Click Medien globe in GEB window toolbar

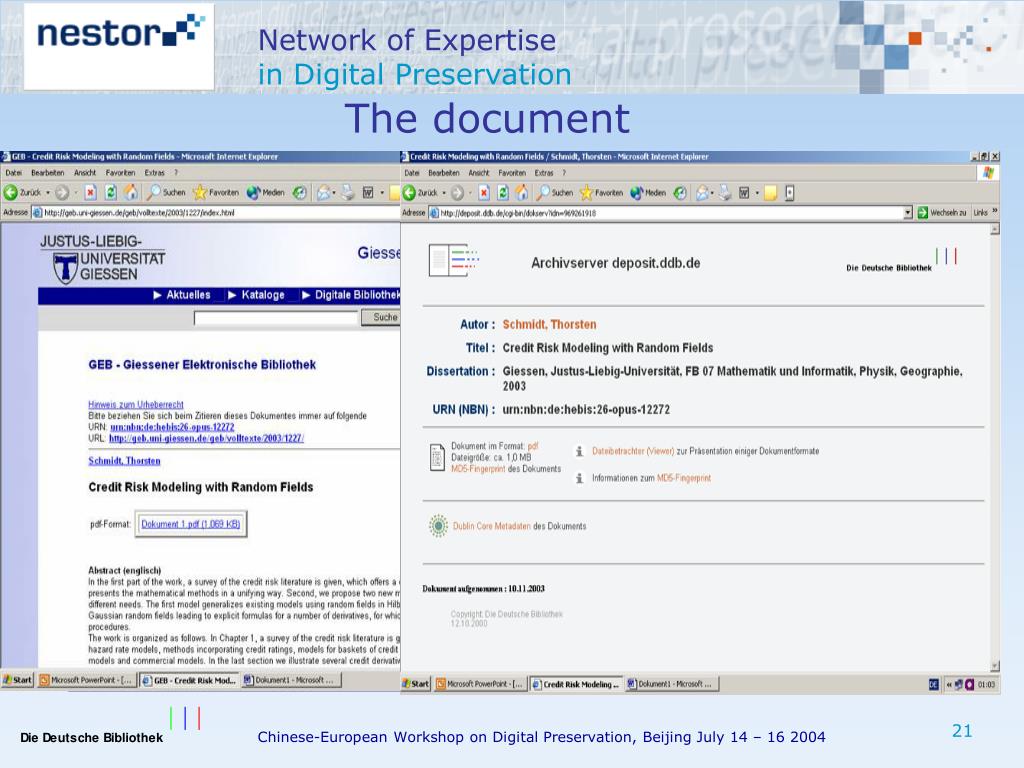[253, 193]
